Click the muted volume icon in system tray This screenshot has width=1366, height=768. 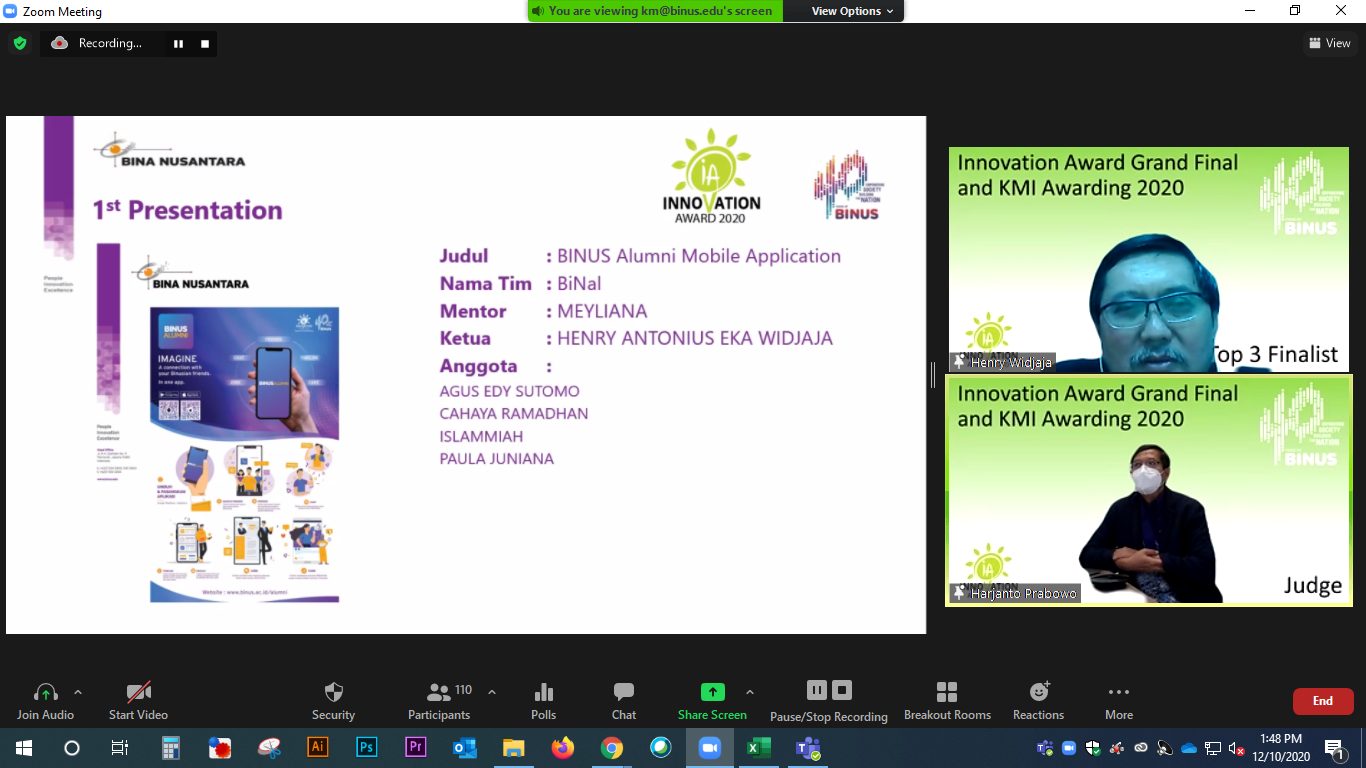point(1237,748)
